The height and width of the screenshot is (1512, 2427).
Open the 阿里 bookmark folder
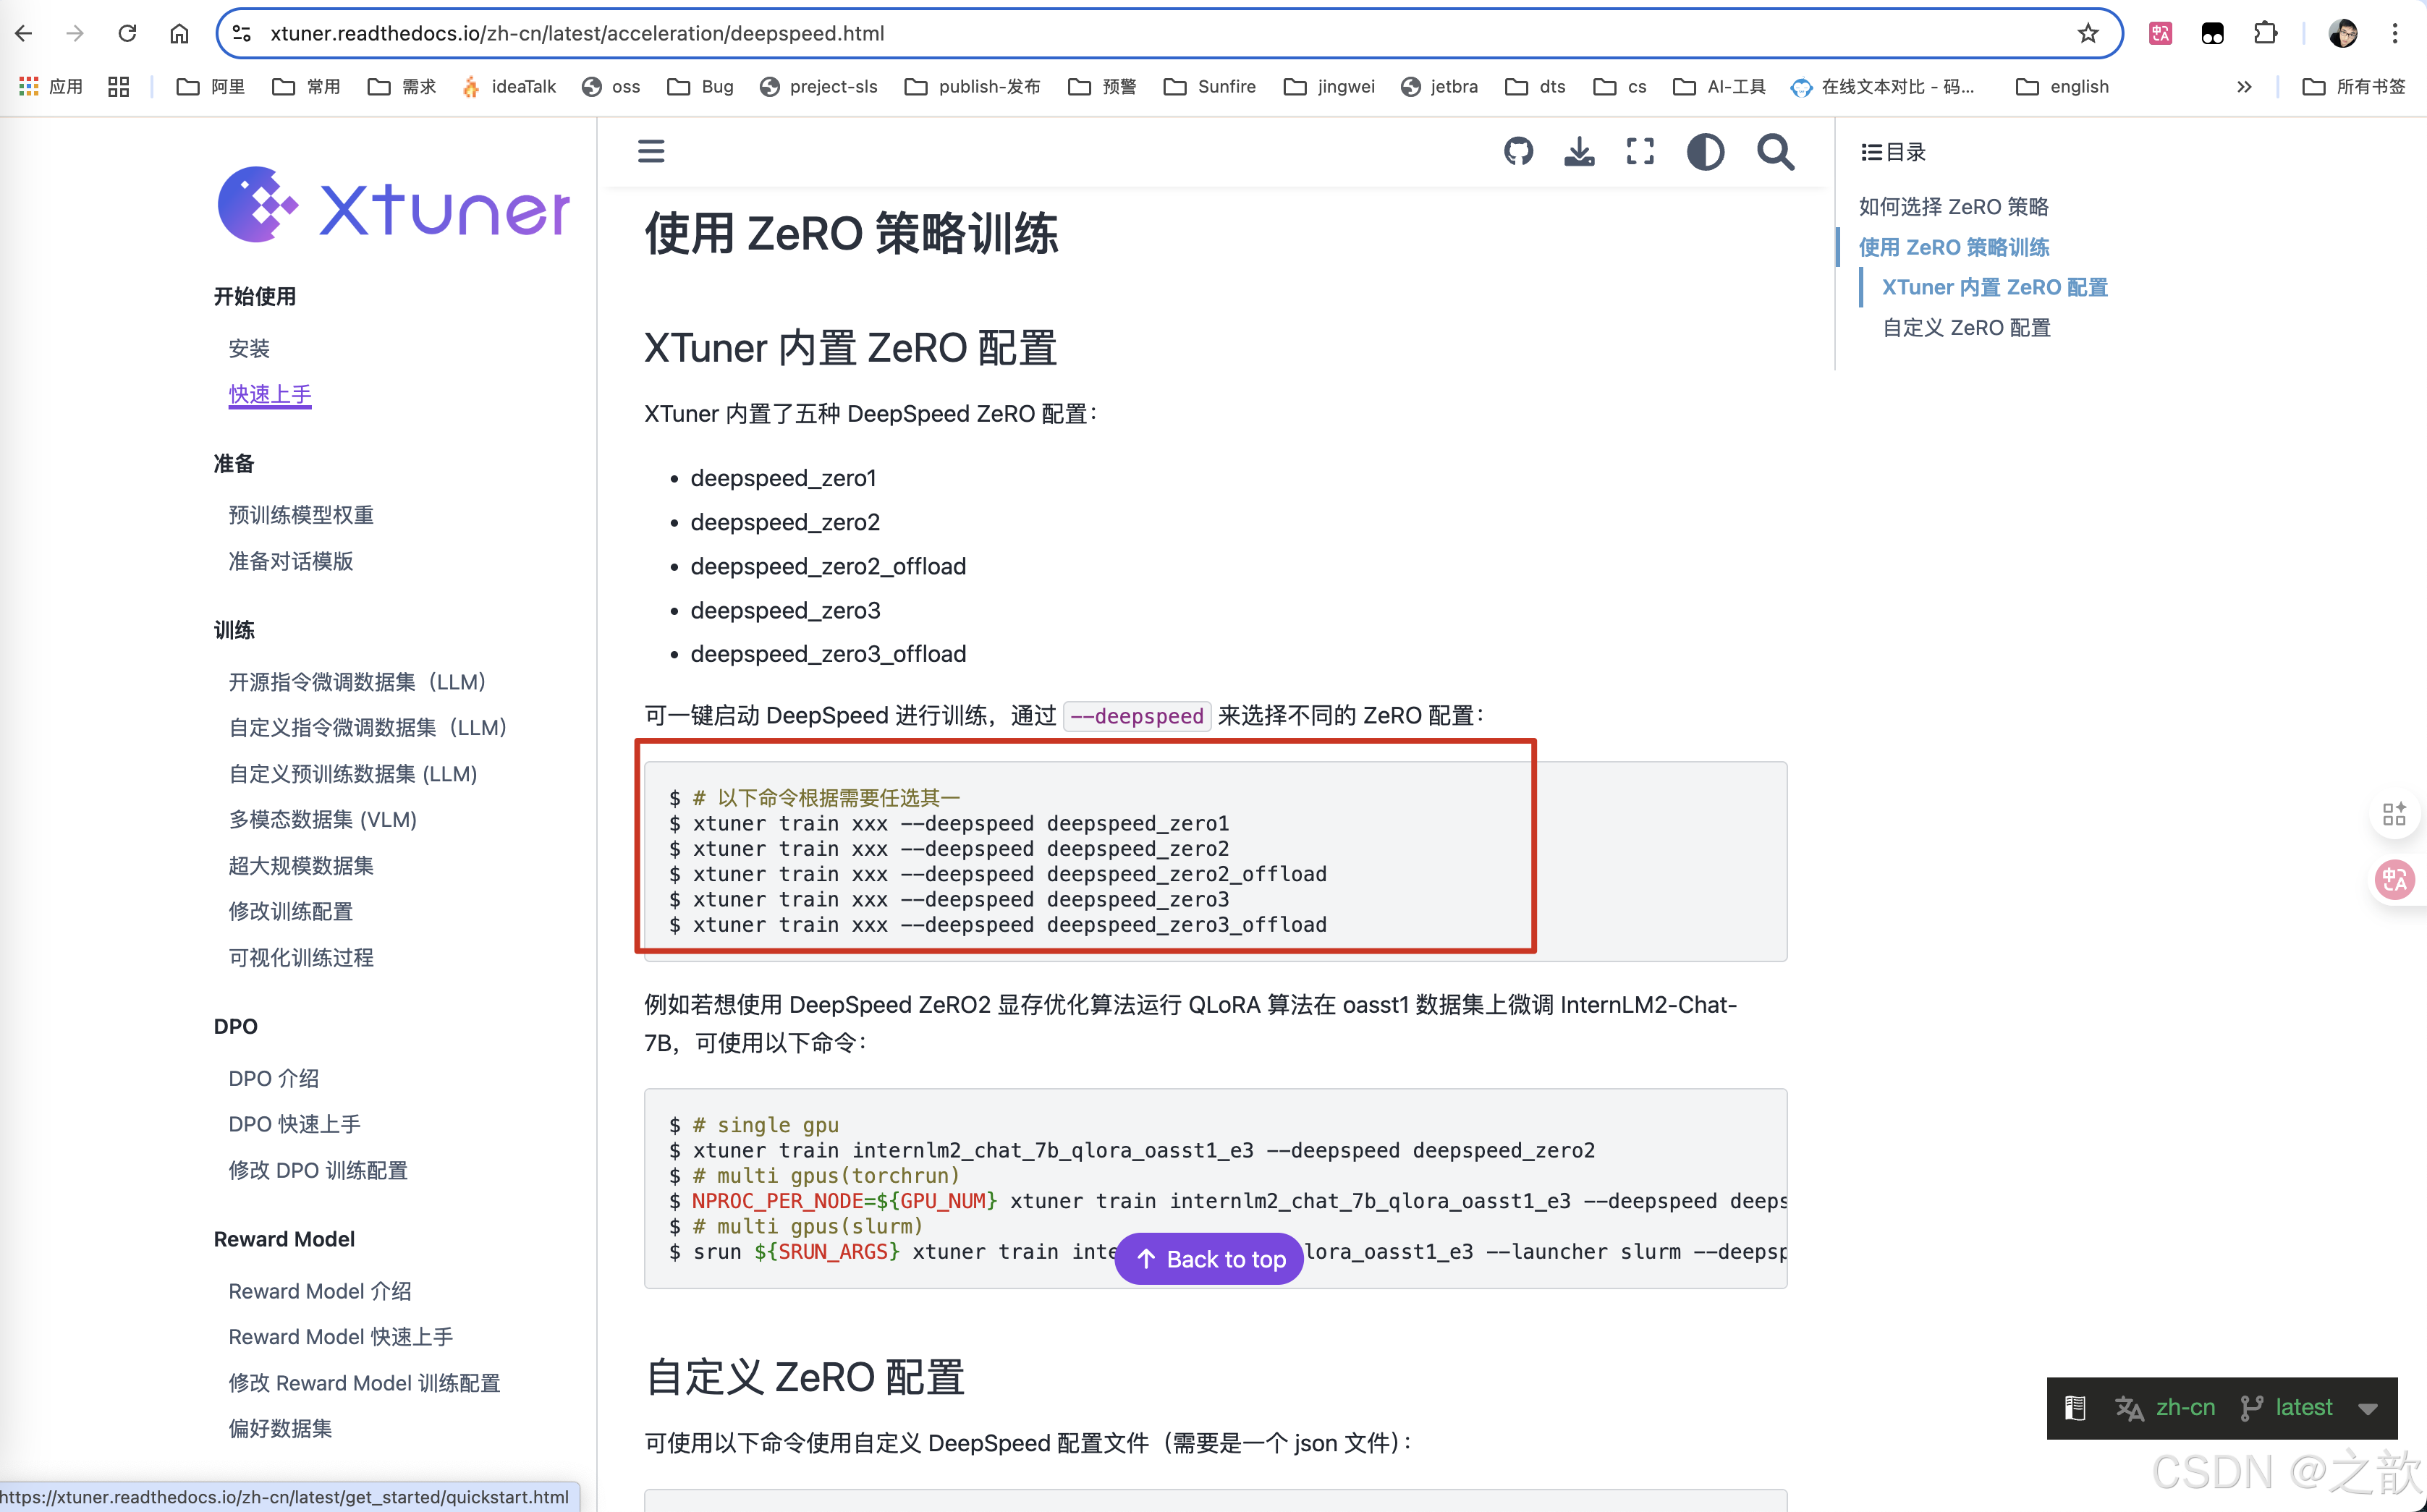click(x=210, y=87)
